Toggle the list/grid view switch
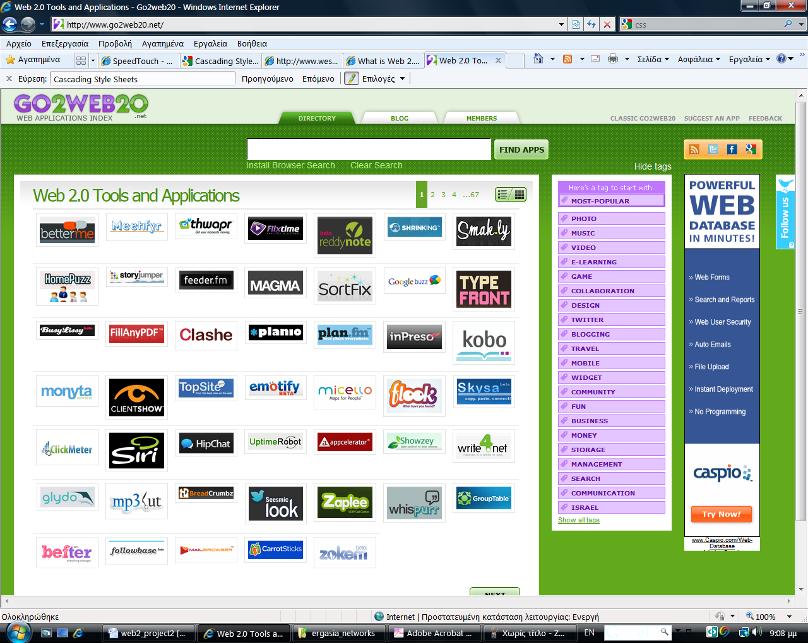Screen dimensions: 808x643 (510, 194)
